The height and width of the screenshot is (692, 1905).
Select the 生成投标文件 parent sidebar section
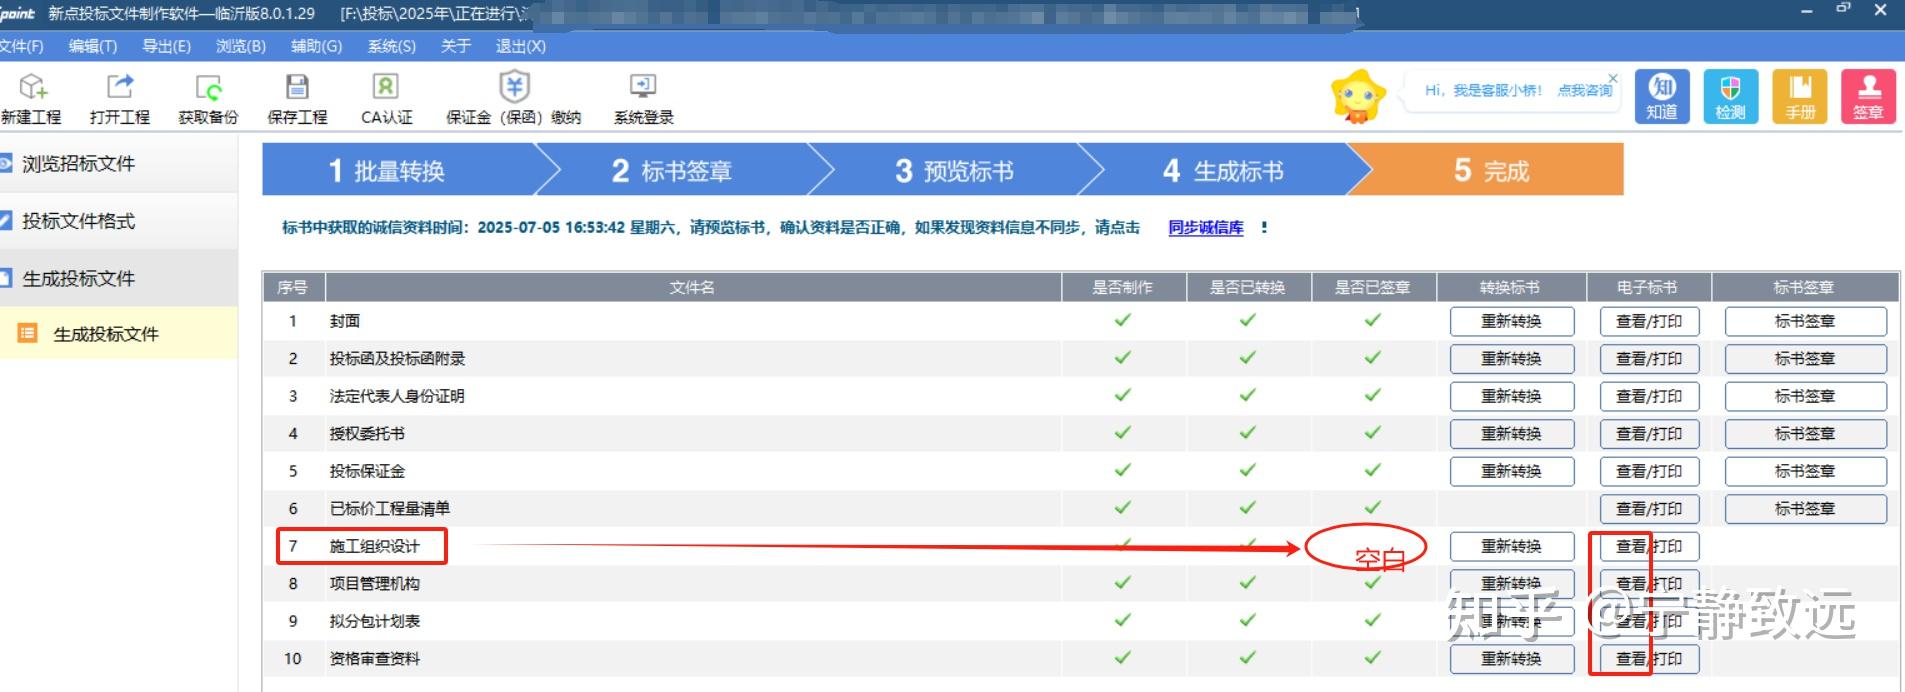[118, 279]
